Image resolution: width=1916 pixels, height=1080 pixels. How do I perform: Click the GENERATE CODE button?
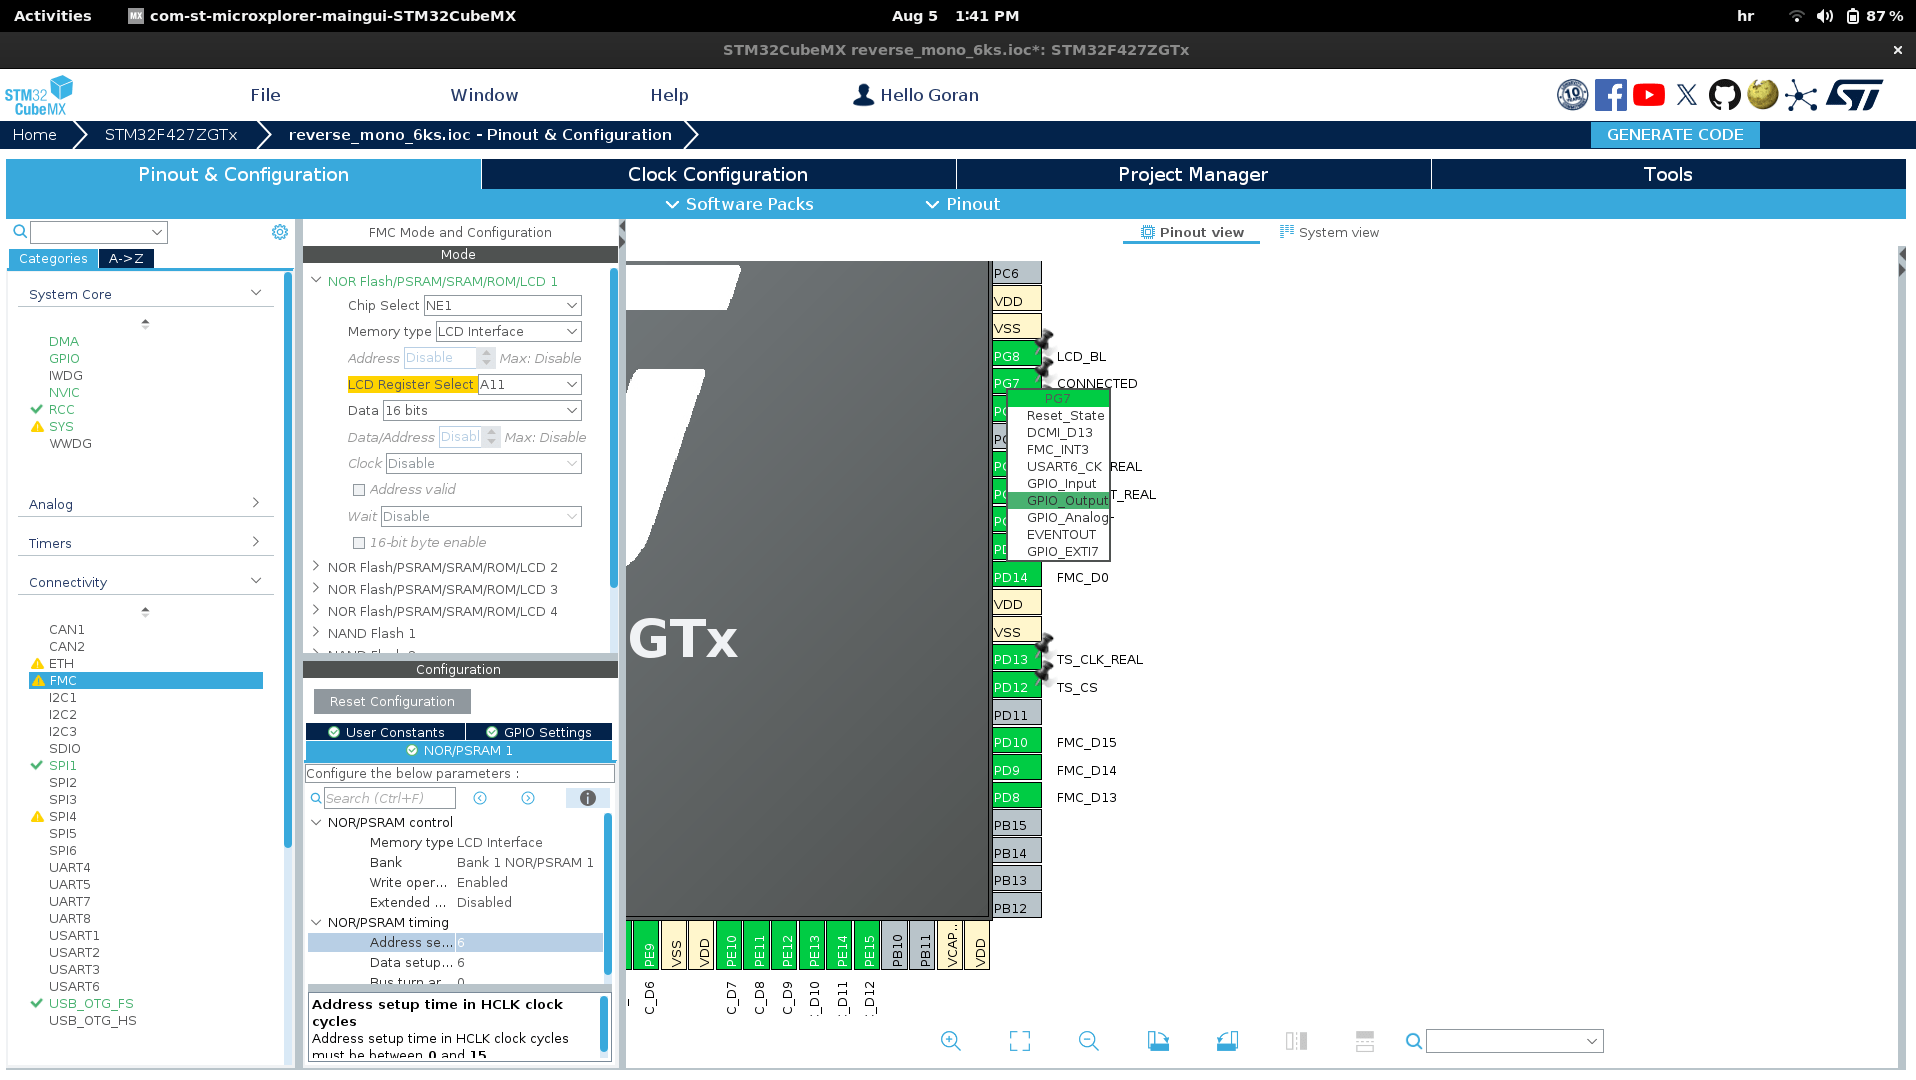[1675, 135]
